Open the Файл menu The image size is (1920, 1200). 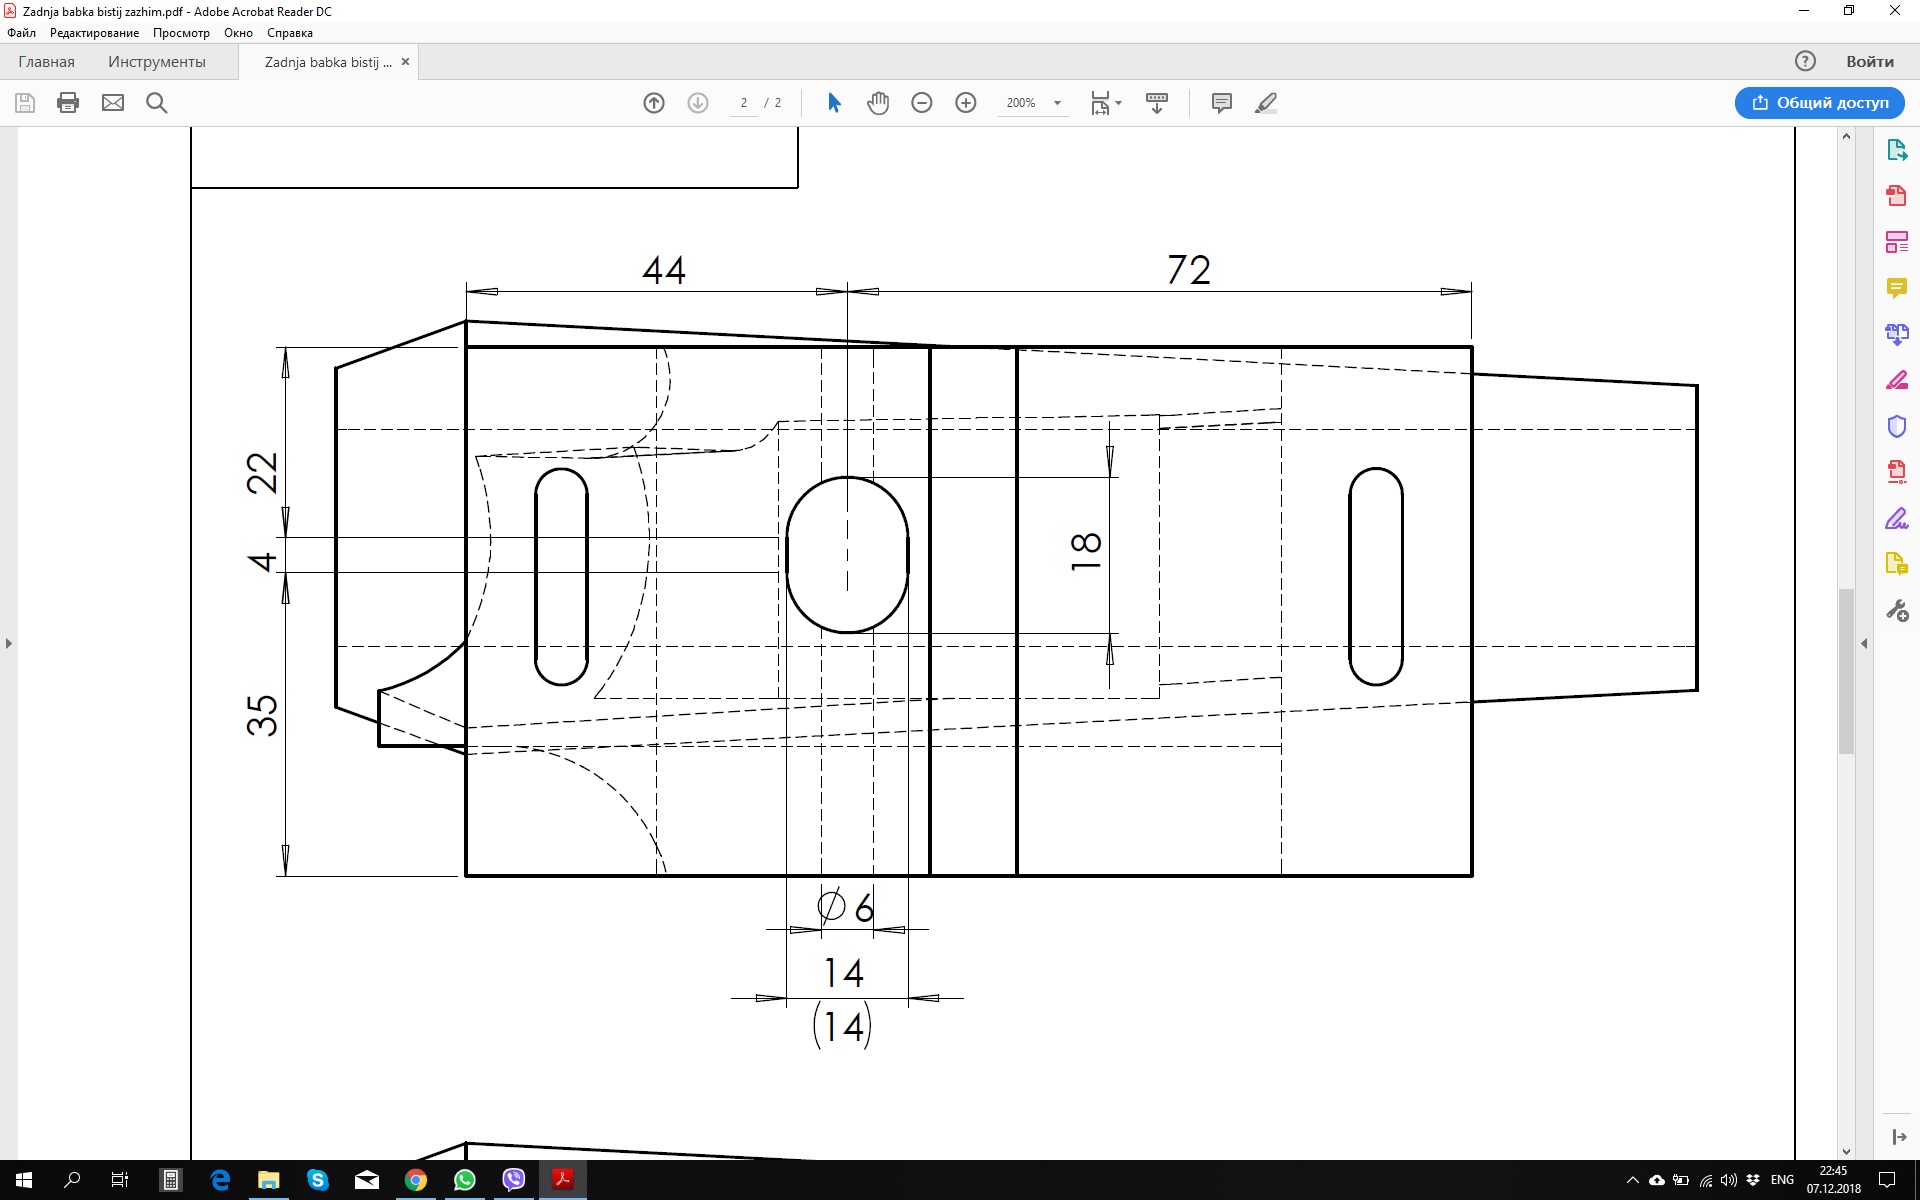[x=21, y=33]
